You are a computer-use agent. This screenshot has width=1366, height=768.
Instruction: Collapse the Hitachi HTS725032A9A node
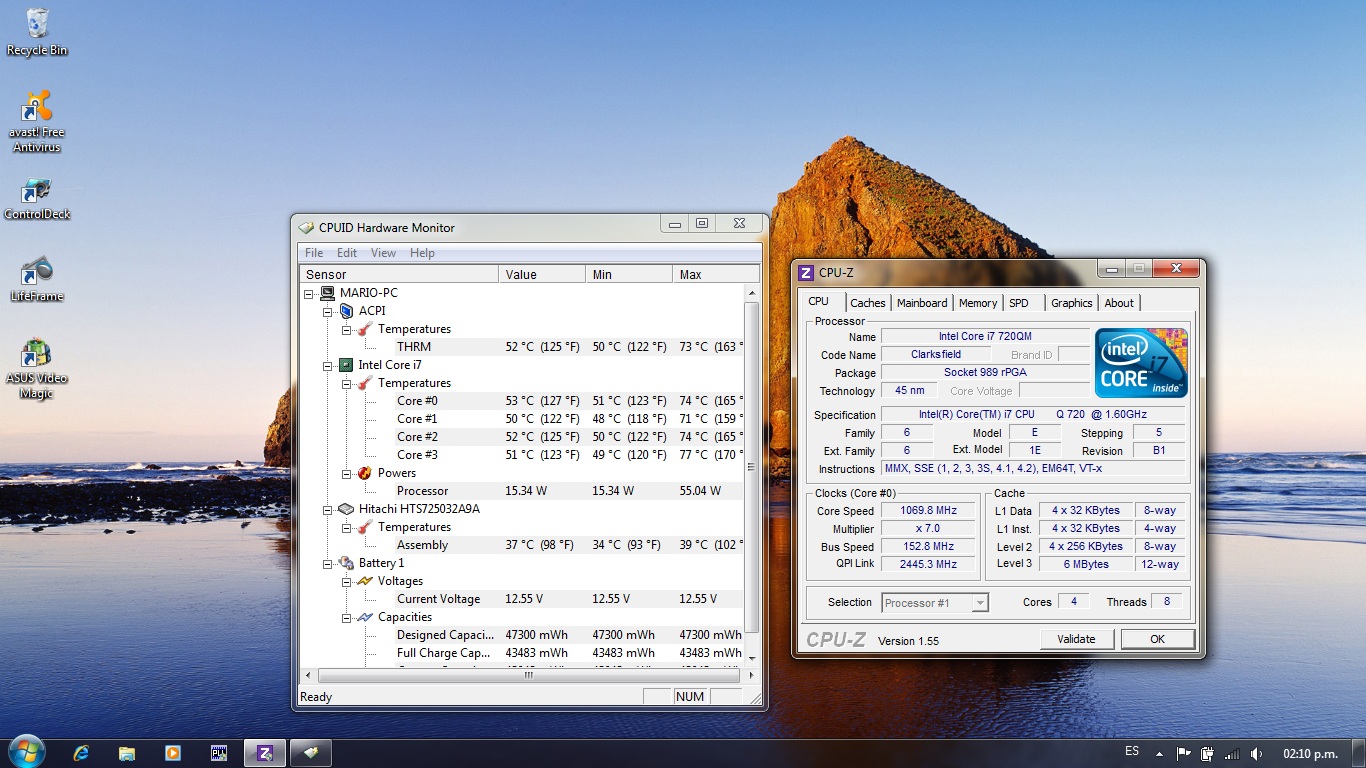pos(328,510)
